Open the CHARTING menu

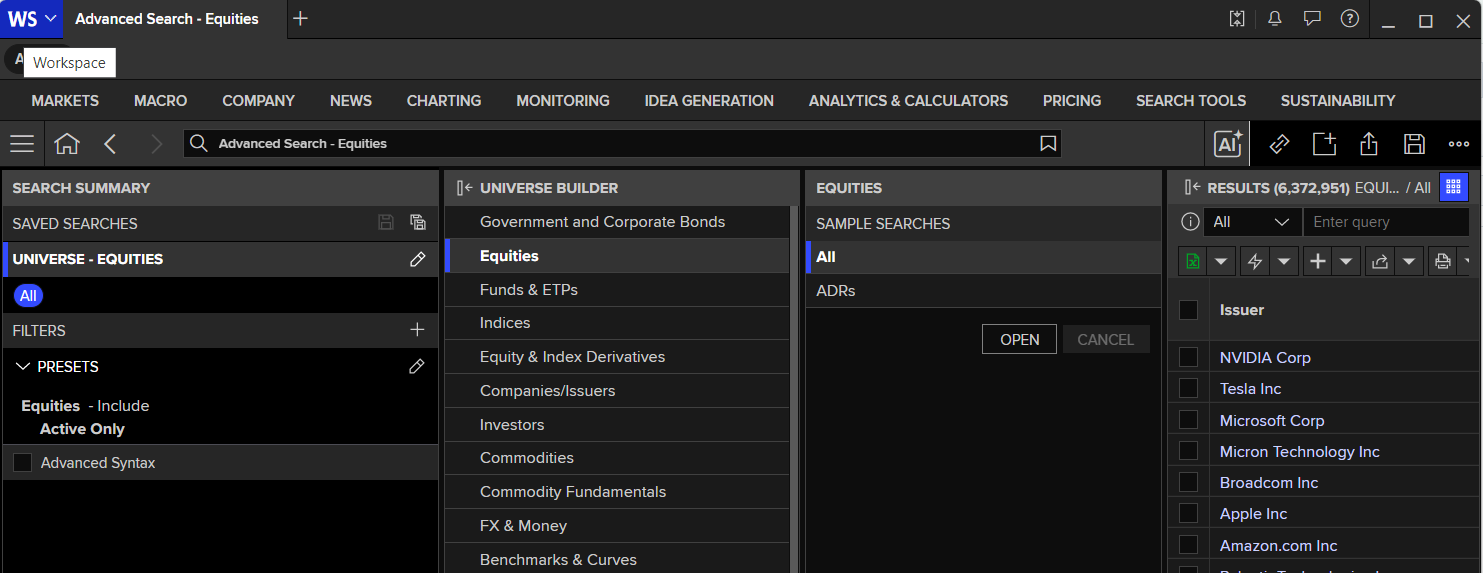click(x=444, y=101)
